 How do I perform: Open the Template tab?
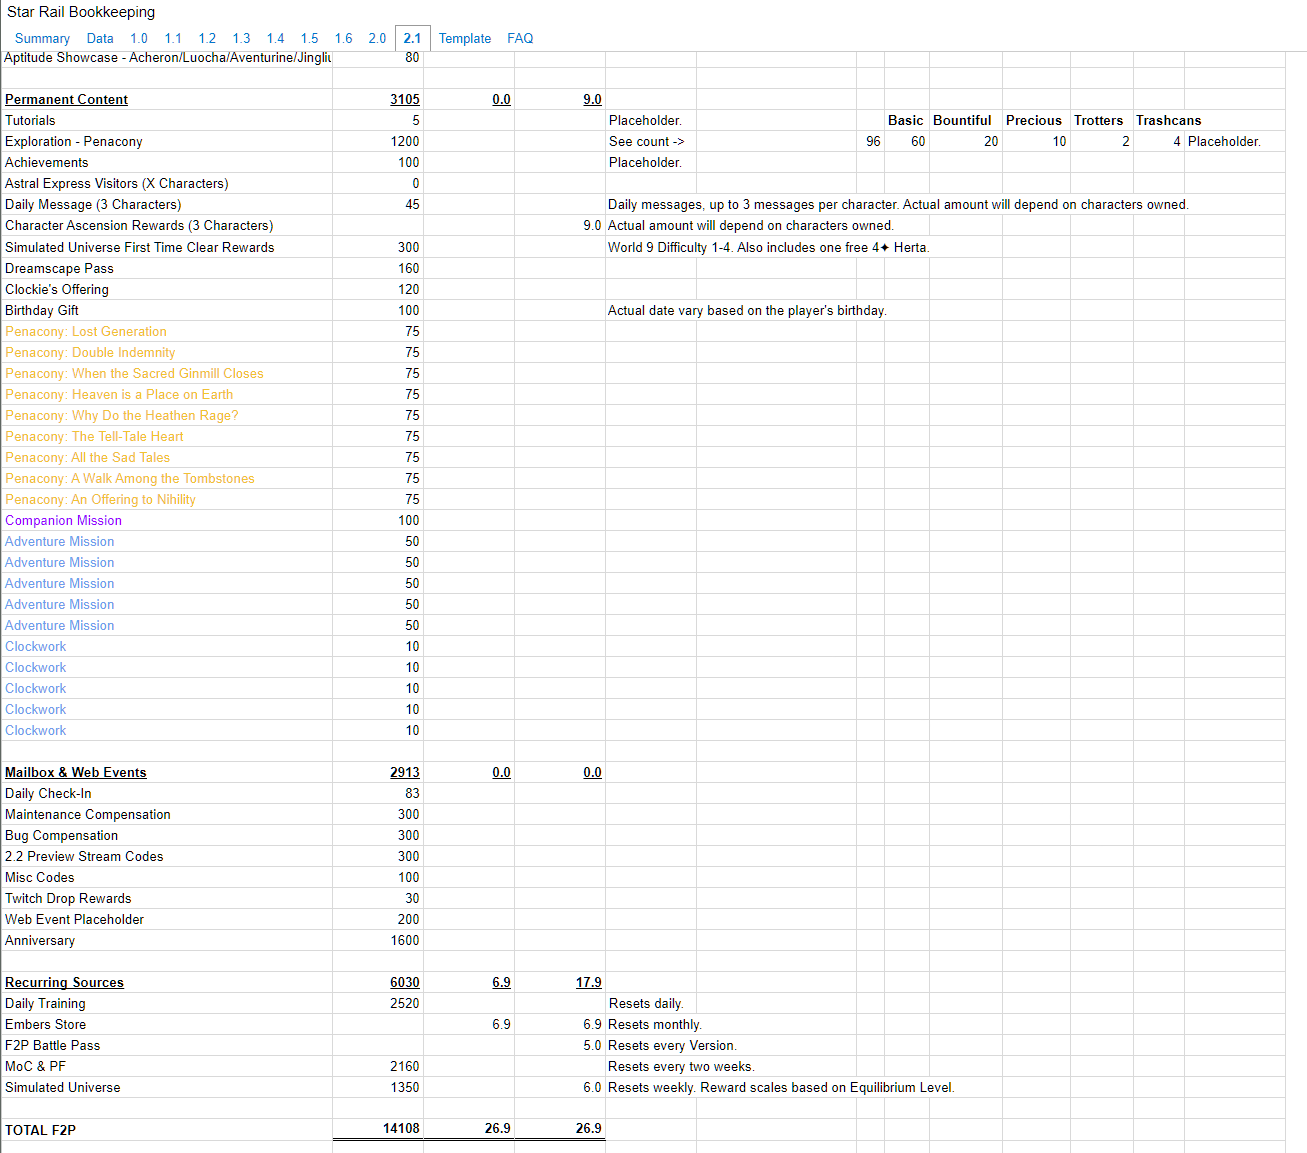coord(465,38)
